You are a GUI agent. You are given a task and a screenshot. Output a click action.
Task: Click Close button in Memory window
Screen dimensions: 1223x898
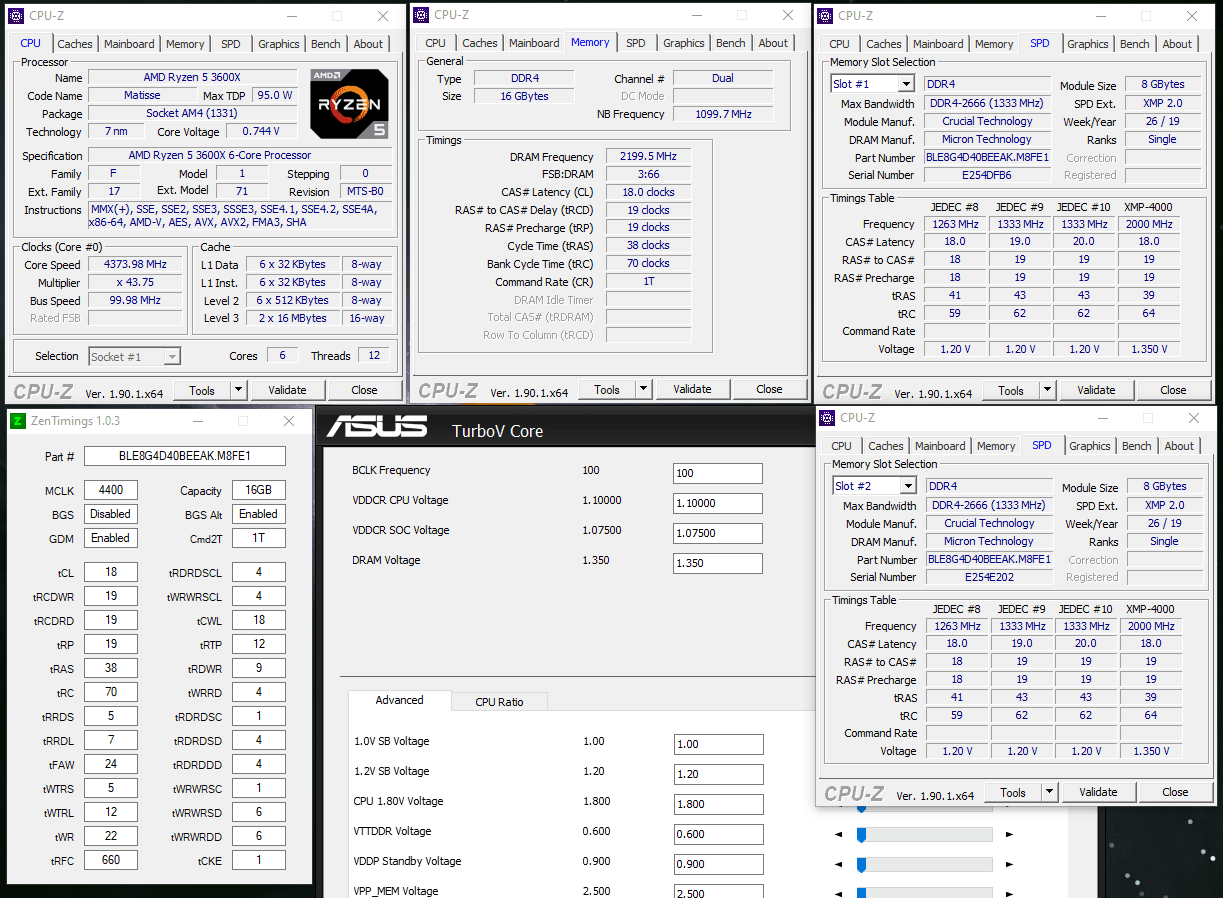click(769, 389)
